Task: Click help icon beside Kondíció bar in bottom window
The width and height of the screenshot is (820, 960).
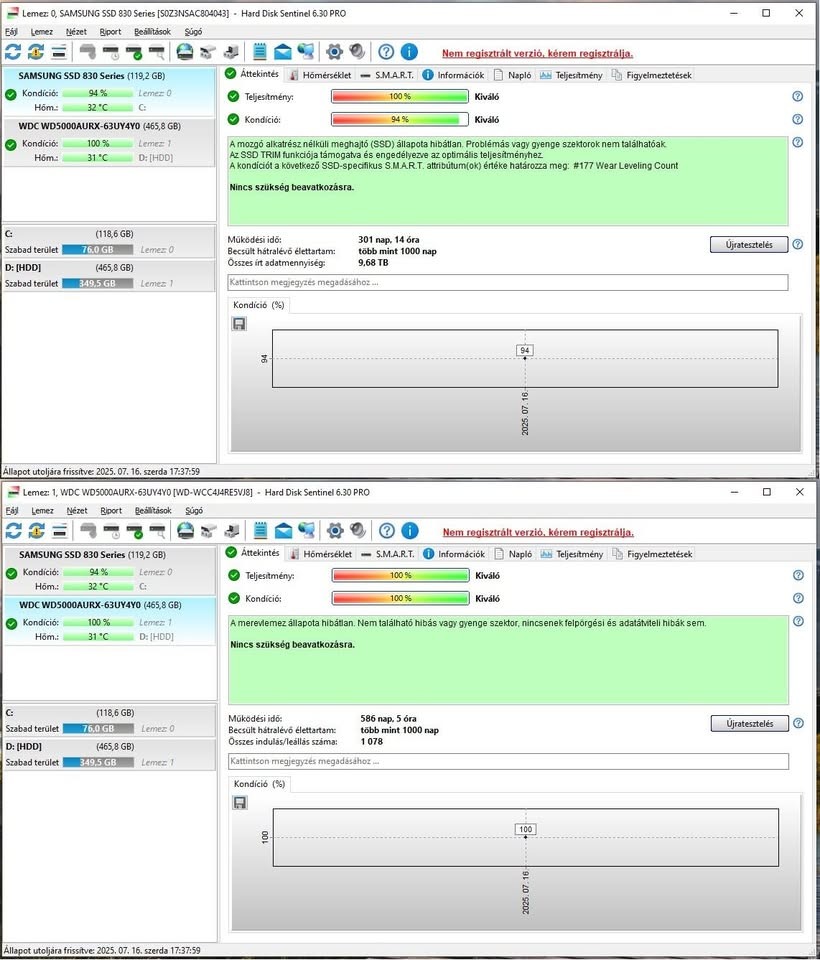Action: (x=798, y=598)
